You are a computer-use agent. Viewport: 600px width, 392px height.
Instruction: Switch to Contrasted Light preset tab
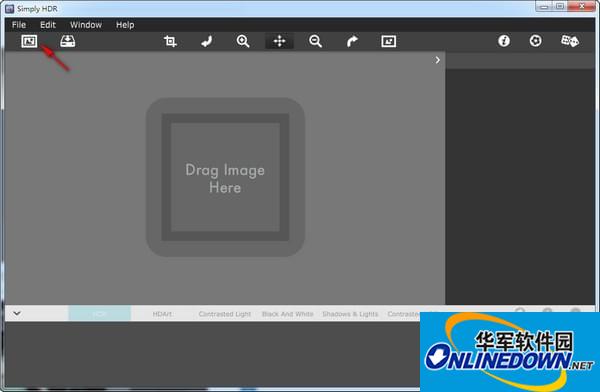pyautogui.click(x=225, y=314)
